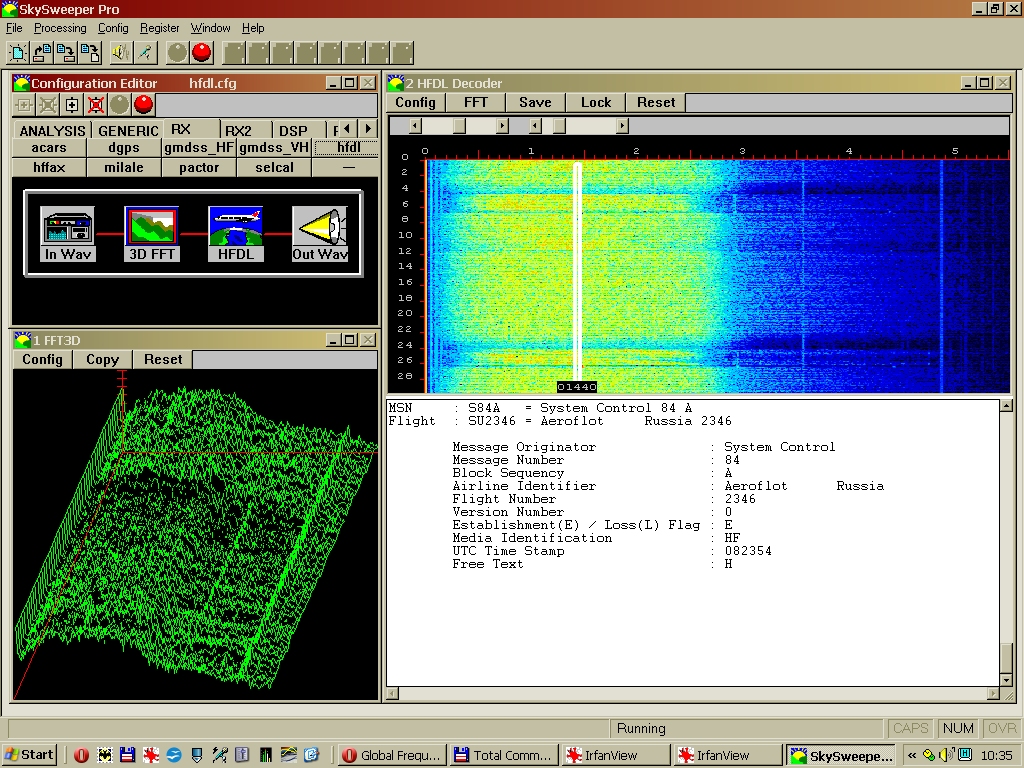Screen dimensions: 1024x768
Task: Click the 01440 frequency marker on the spectrogram
Action: [x=577, y=387]
